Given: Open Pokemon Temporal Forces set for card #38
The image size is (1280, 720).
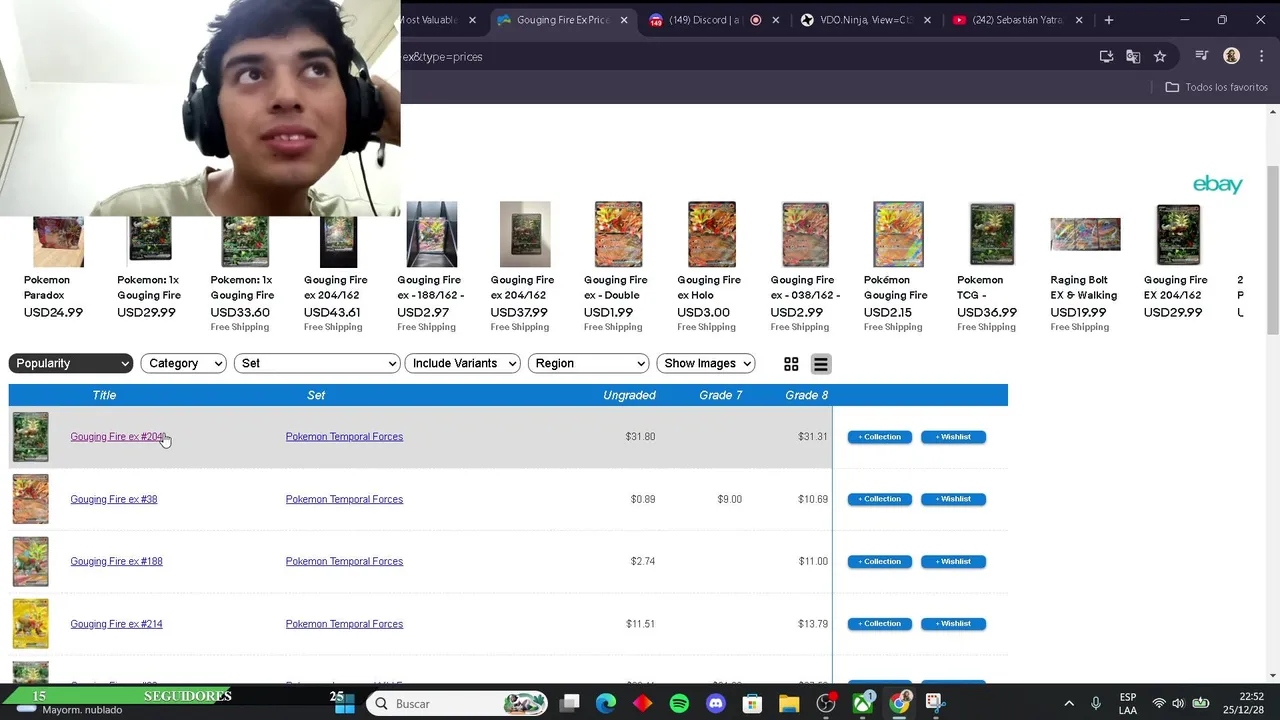Looking at the screenshot, I should (344, 499).
